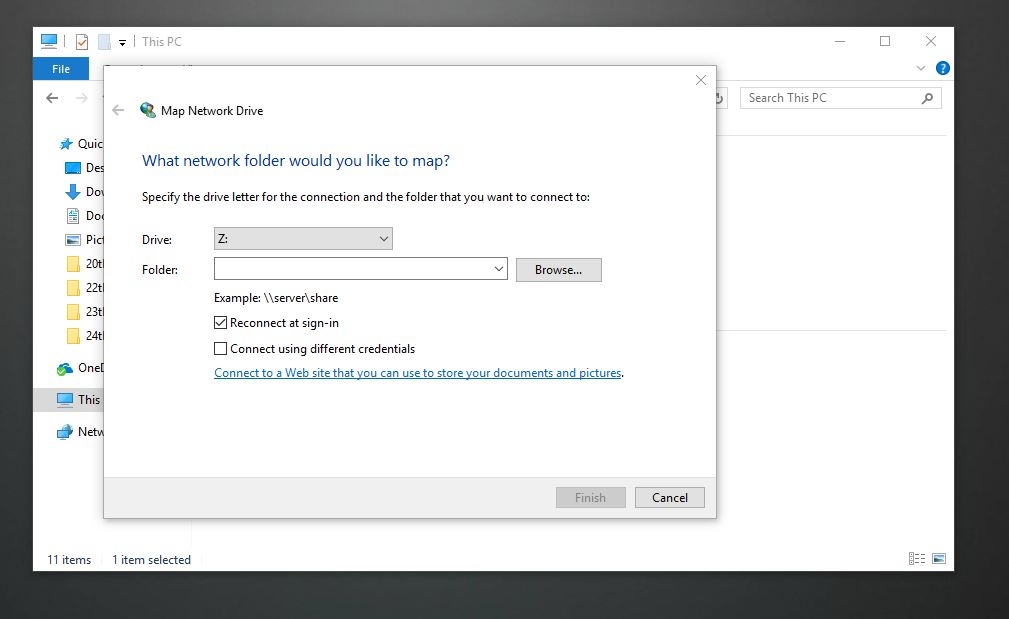This screenshot has height=619, width=1009.
Task: Click the Browse... button
Action: point(559,270)
